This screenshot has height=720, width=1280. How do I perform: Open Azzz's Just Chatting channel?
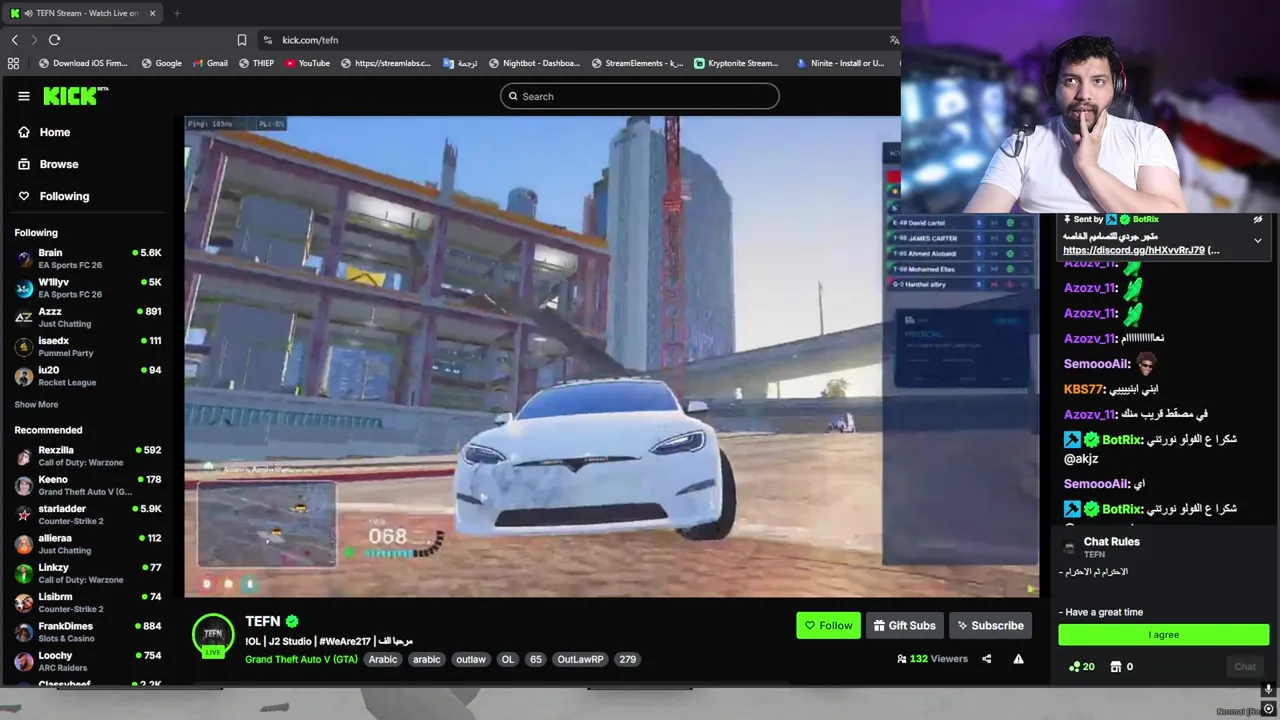pyautogui.click(x=88, y=317)
